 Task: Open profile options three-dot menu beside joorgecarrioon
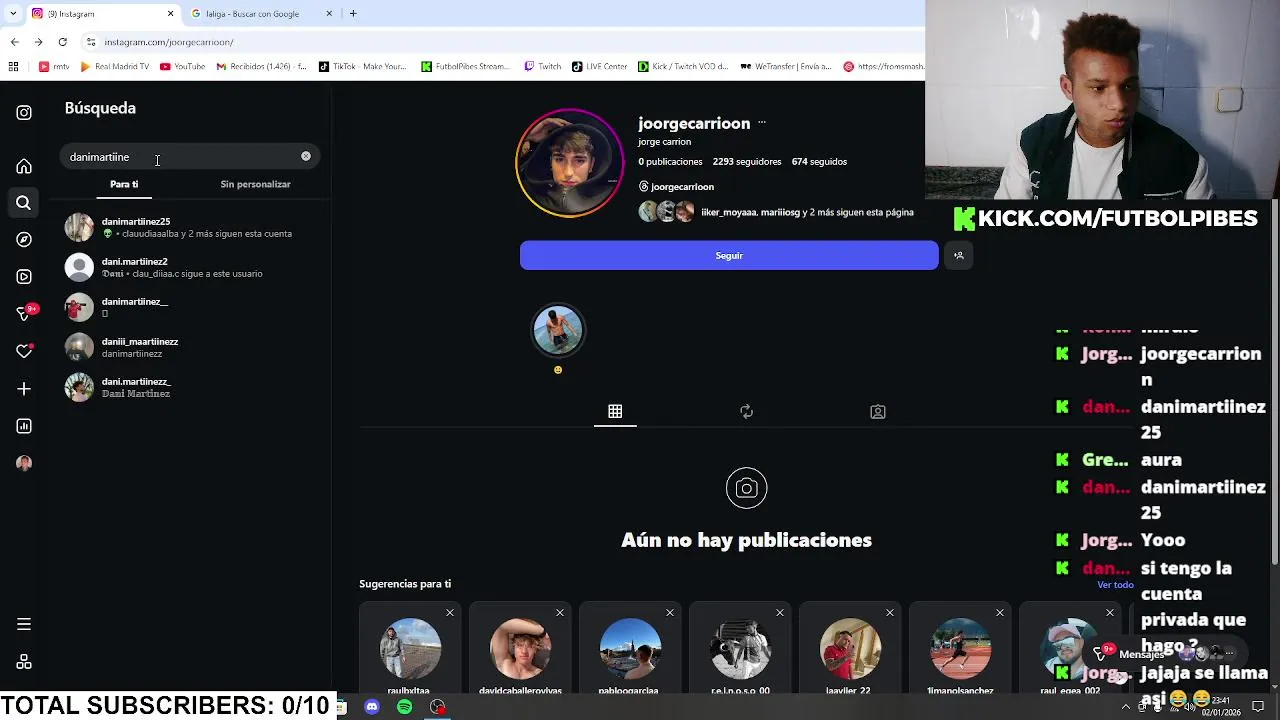pos(762,122)
